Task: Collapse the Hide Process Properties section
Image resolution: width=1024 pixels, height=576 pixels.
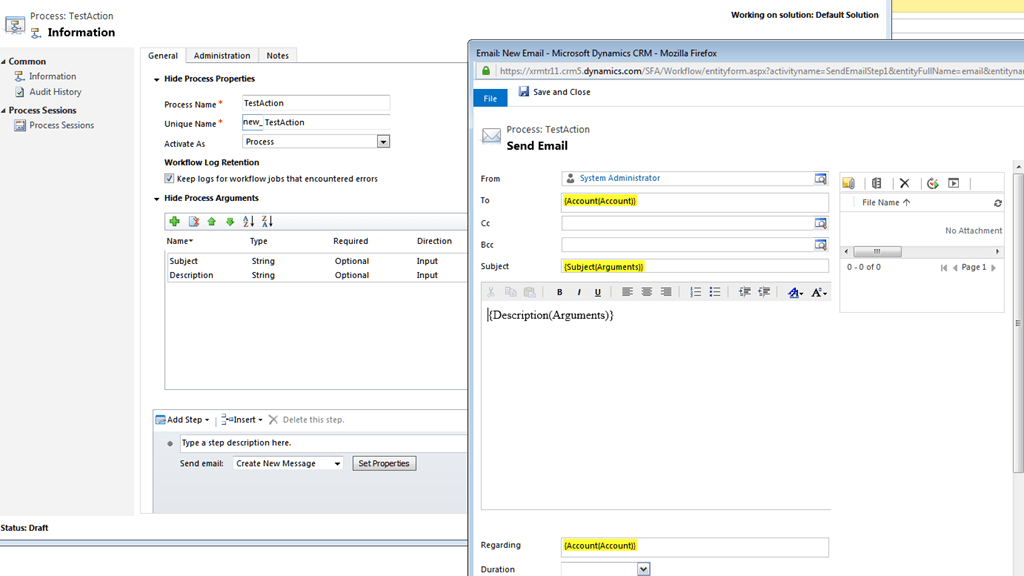Action: click(x=157, y=80)
